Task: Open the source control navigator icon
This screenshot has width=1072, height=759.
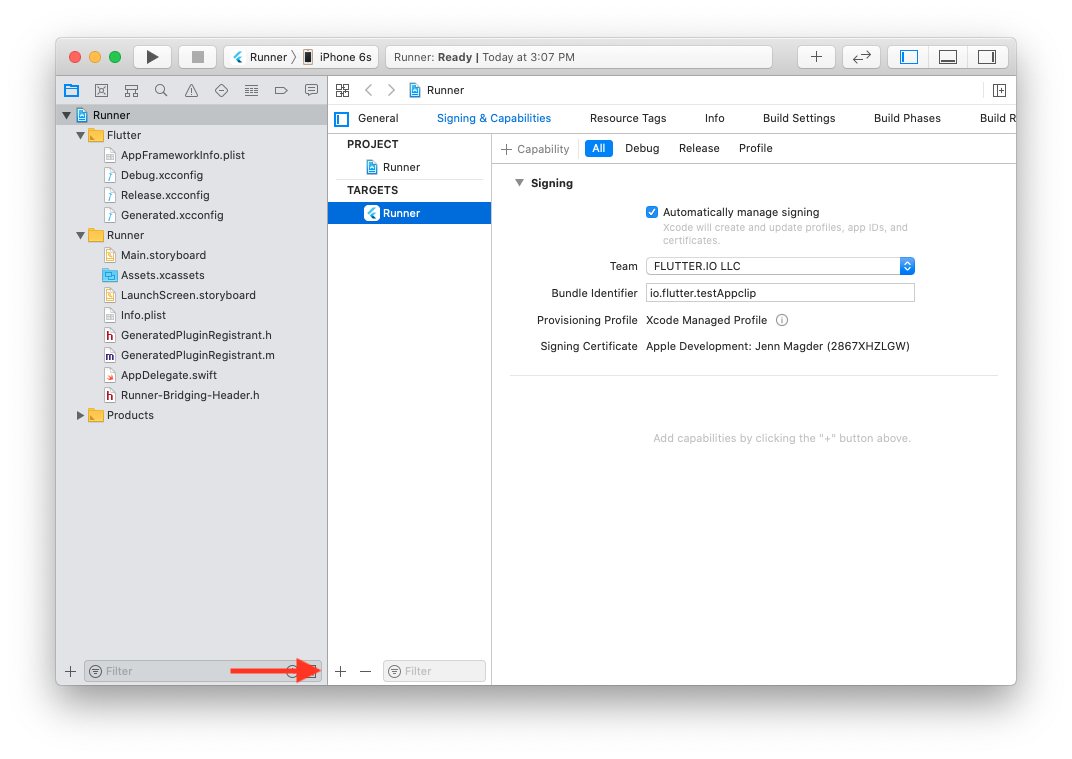Action: [x=101, y=90]
